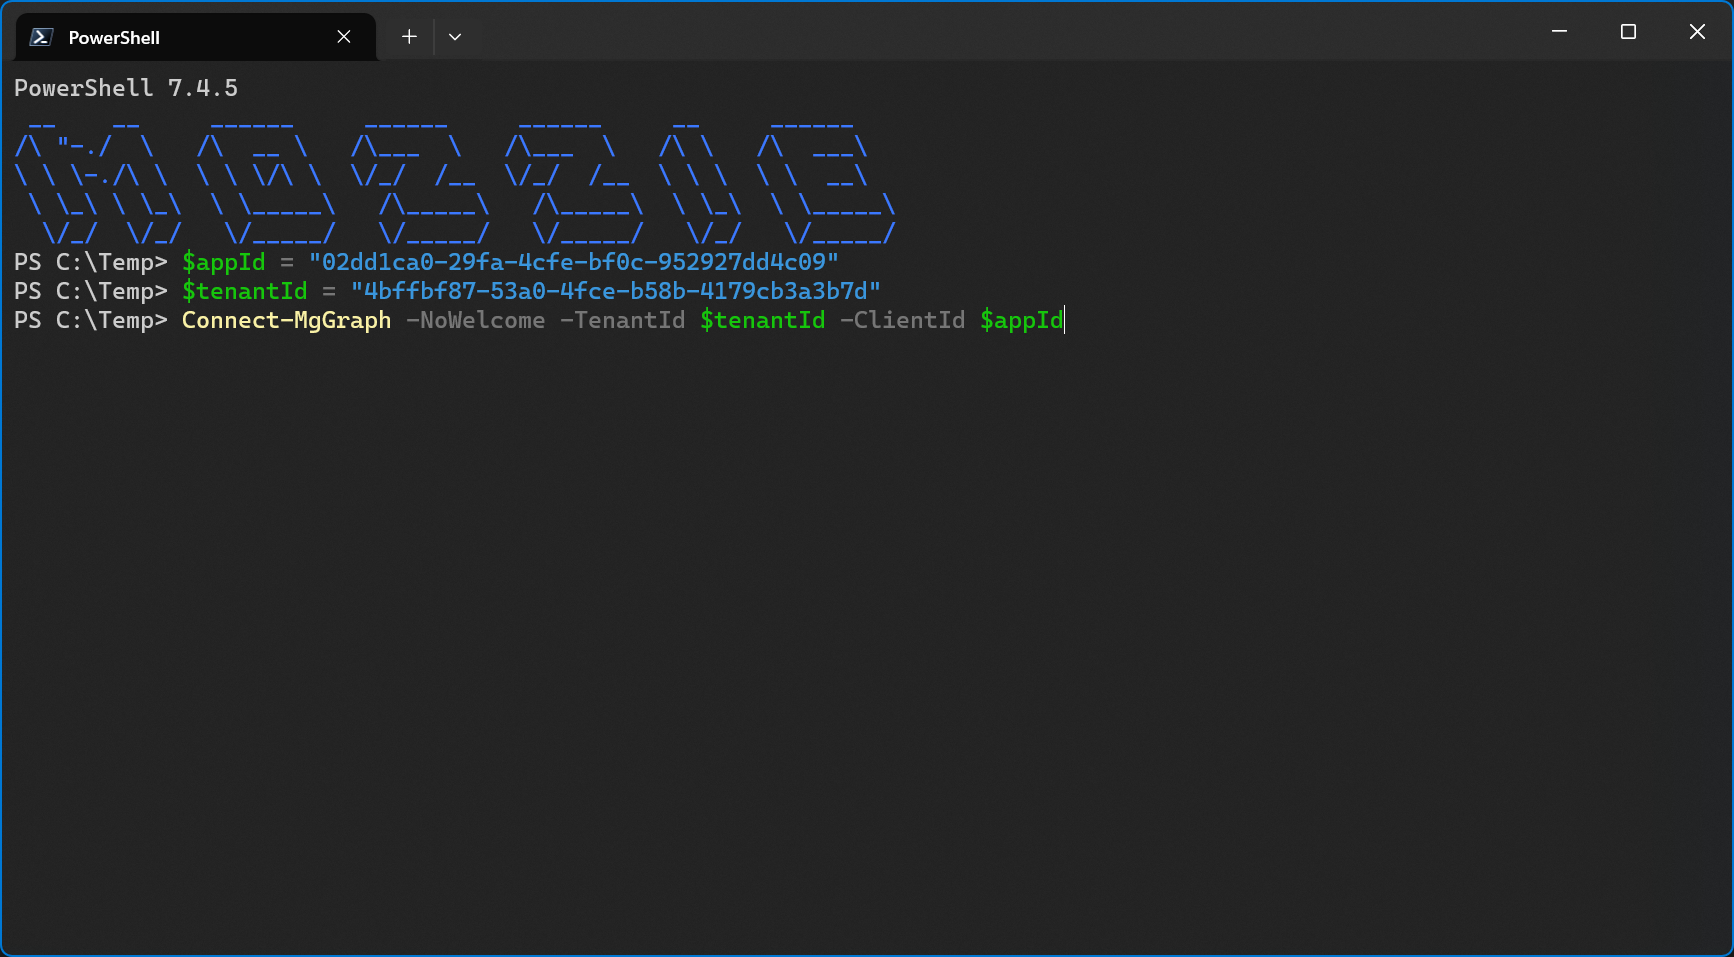Click the PowerShell icon in the tab
This screenshot has height=957, width=1734.
41,37
